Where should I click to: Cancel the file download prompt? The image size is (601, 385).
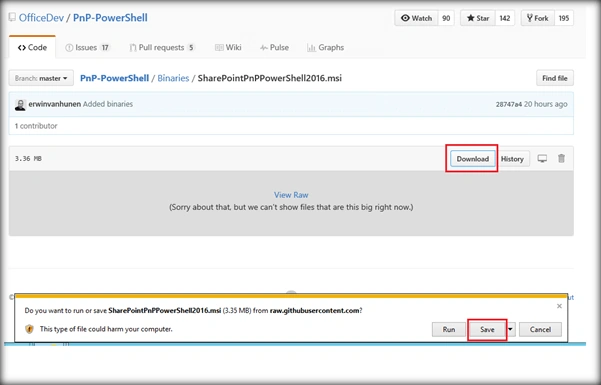click(540, 329)
